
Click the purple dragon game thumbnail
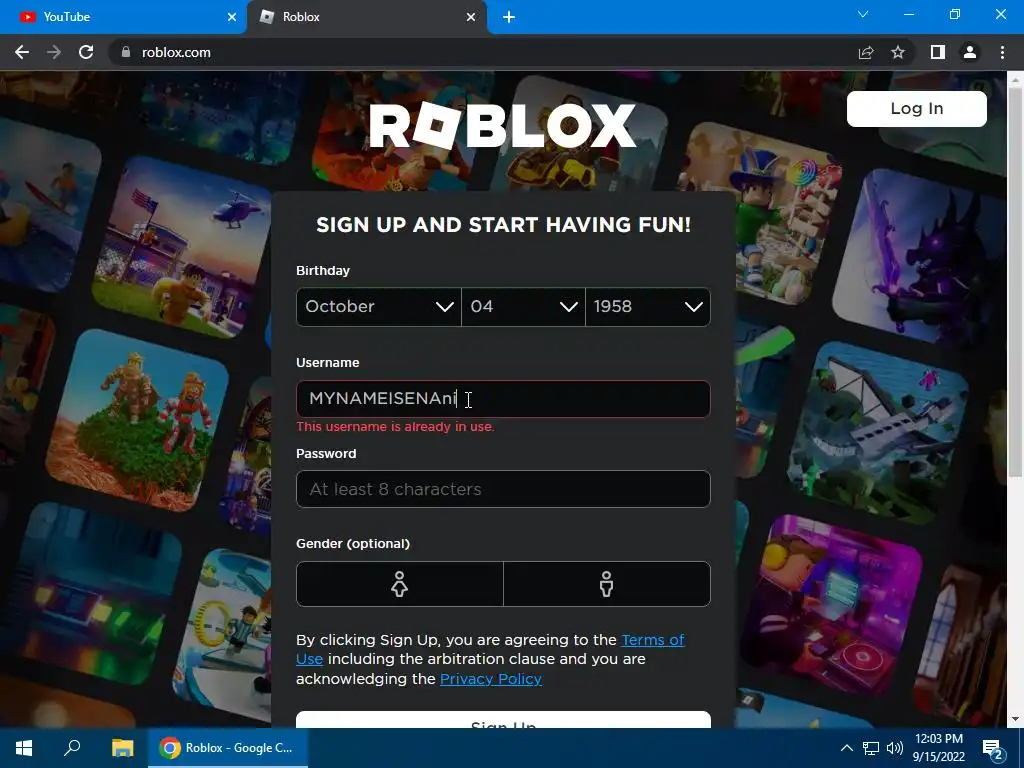[x=921, y=258]
